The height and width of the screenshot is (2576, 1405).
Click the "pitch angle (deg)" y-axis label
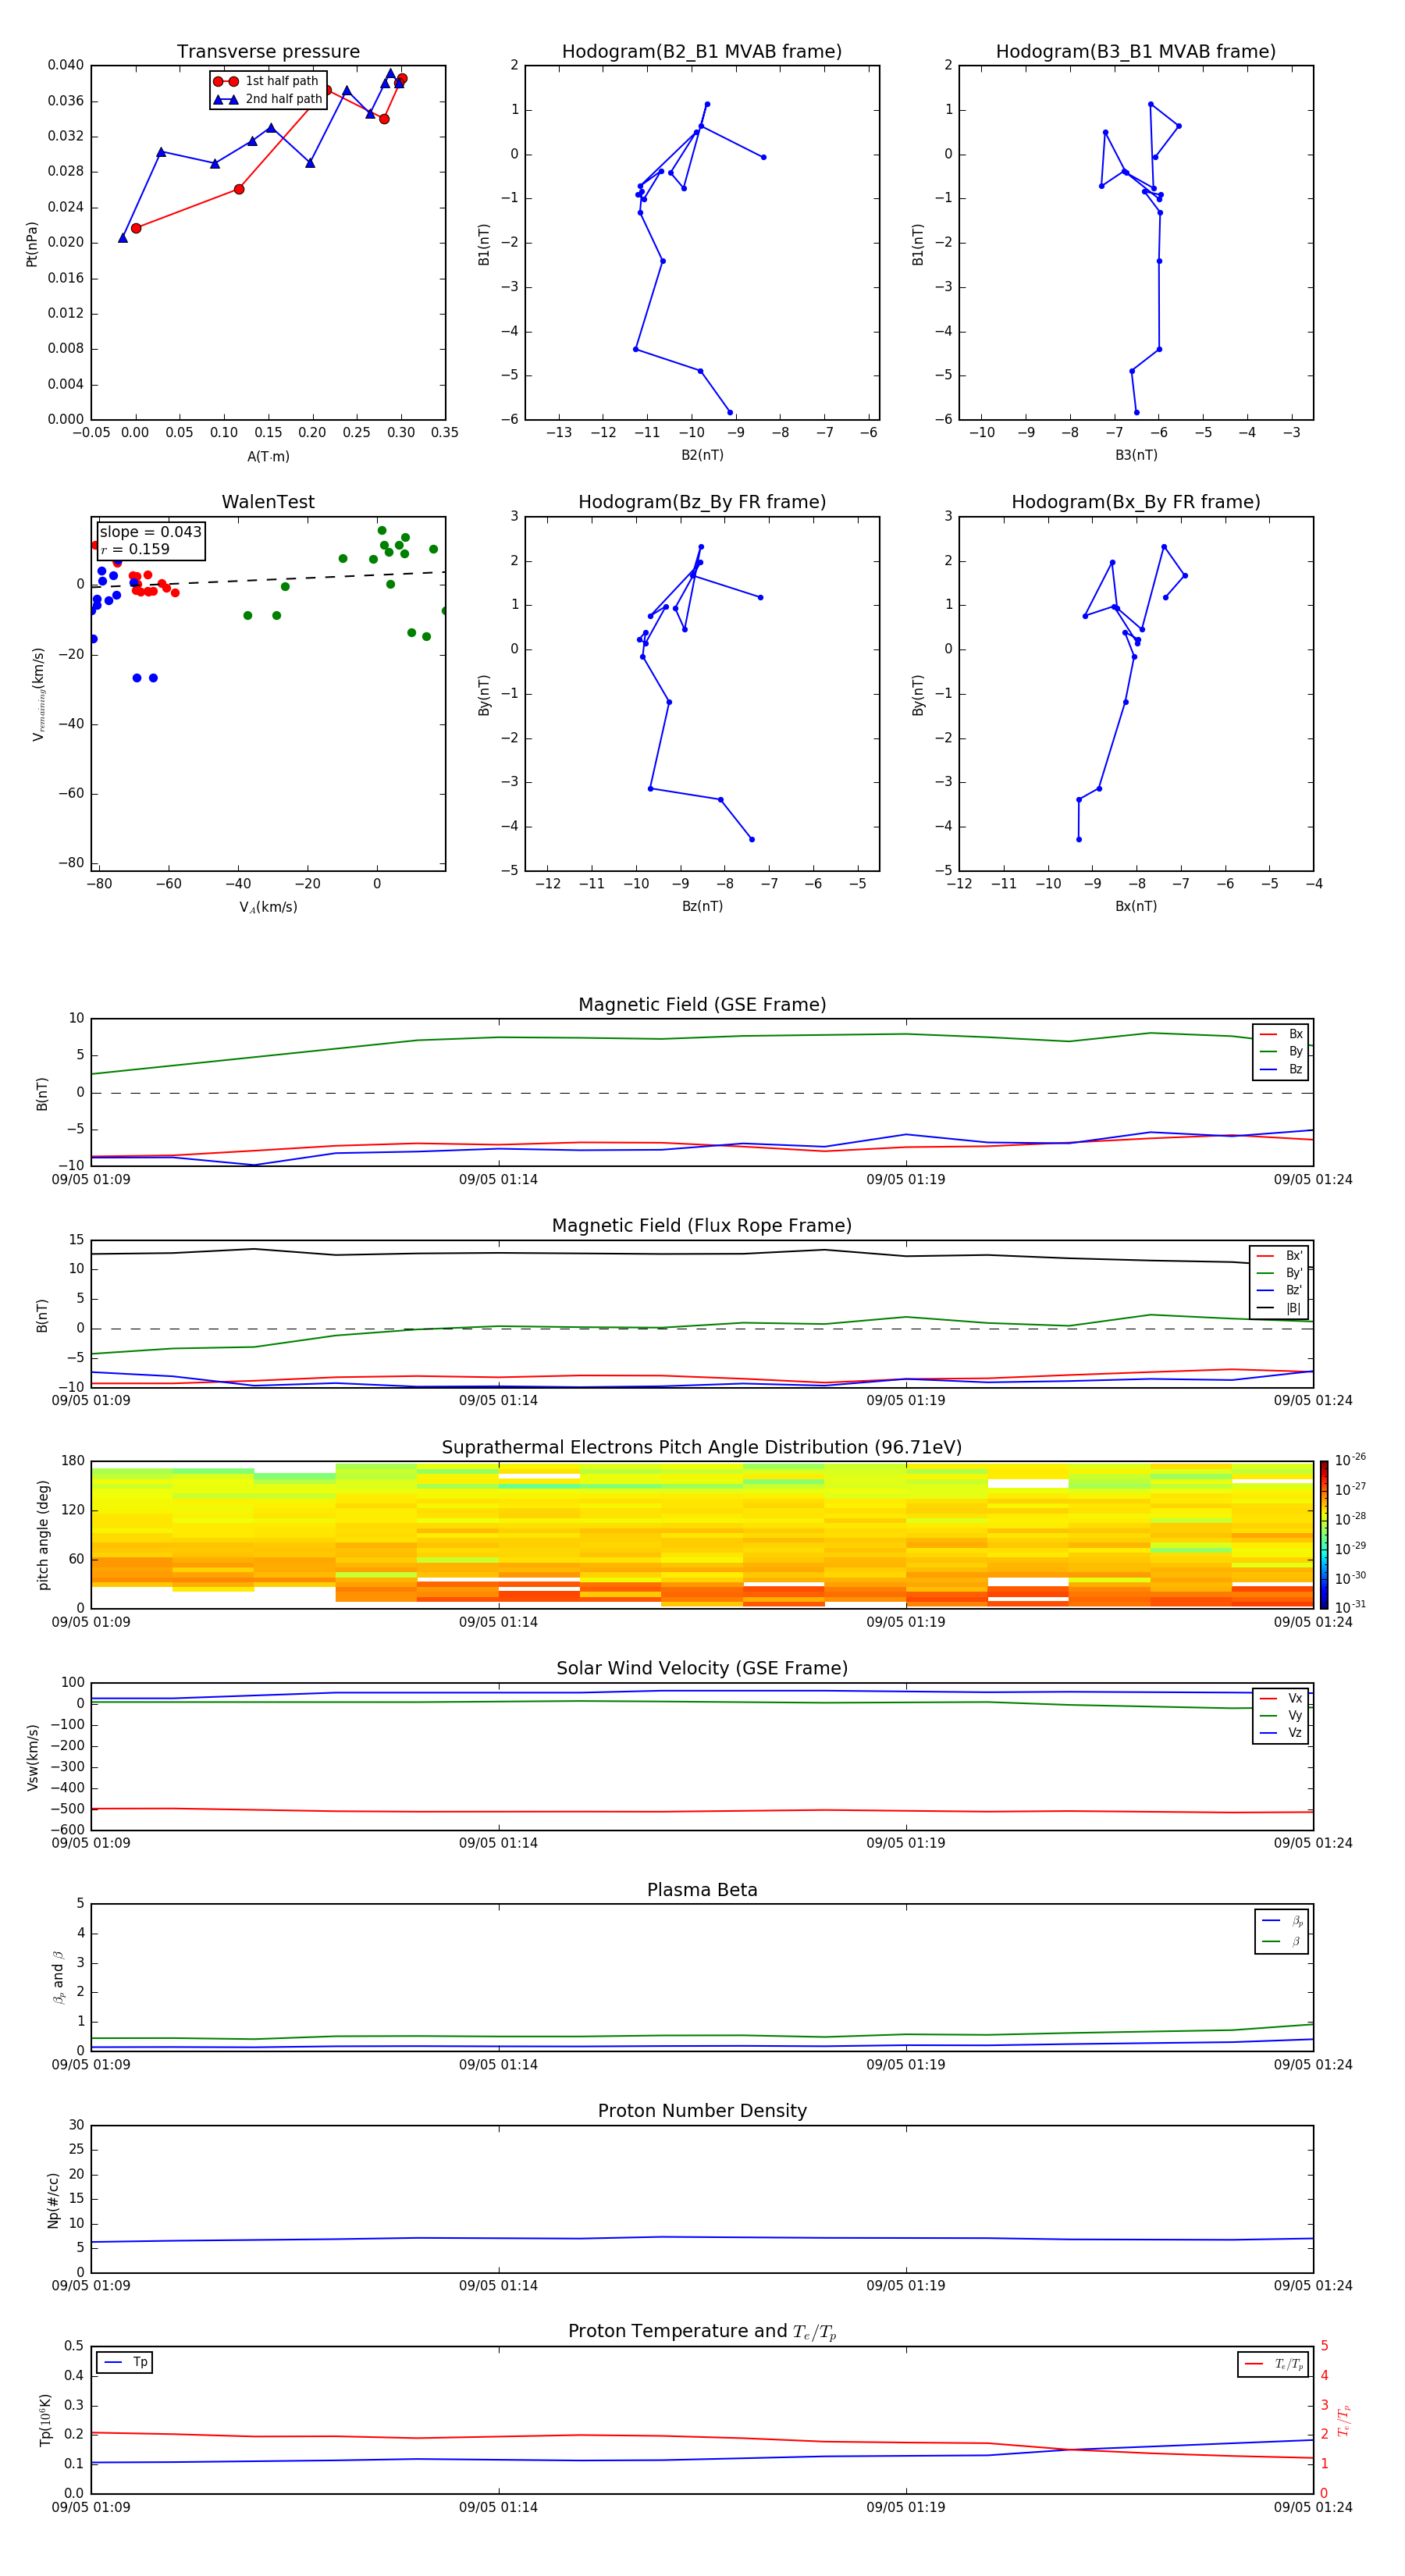43,1535
